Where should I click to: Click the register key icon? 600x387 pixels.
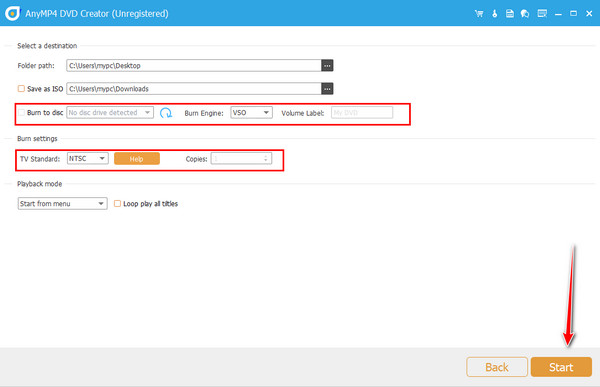coord(494,14)
